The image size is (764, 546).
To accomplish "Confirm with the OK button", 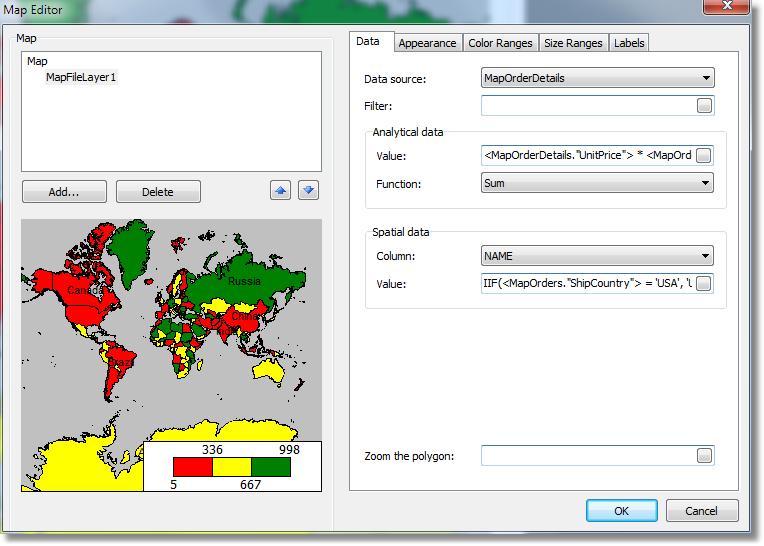I will [x=621, y=511].
